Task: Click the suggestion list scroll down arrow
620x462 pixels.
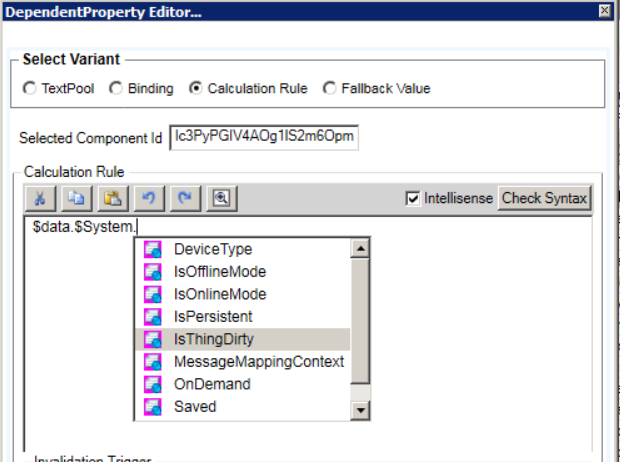Action: tap(360, 410)
